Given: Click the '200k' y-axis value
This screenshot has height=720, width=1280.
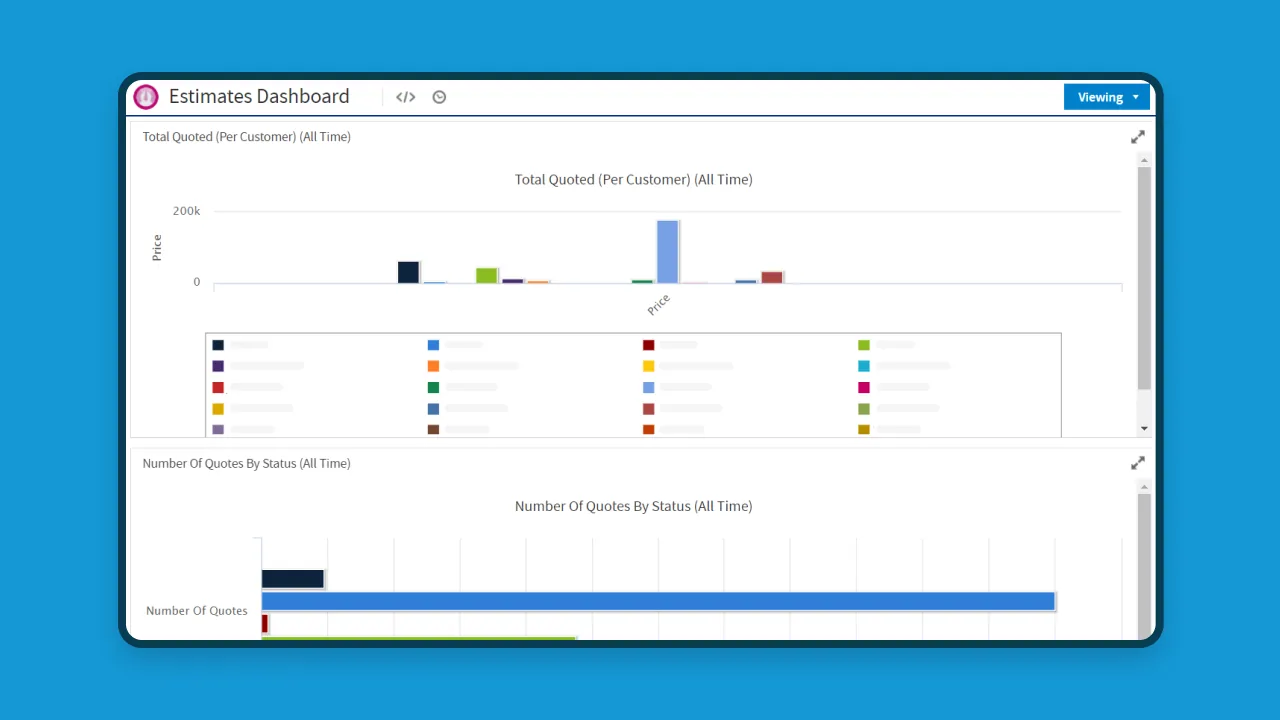Looking at the screenshot, I should [x=187, y=211].
